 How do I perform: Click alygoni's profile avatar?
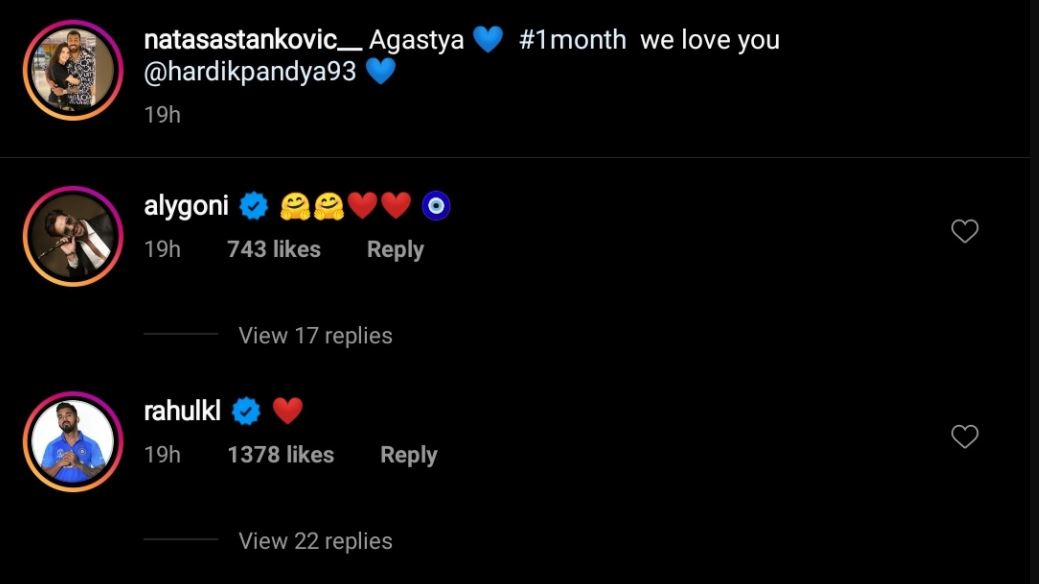(72, 236)
